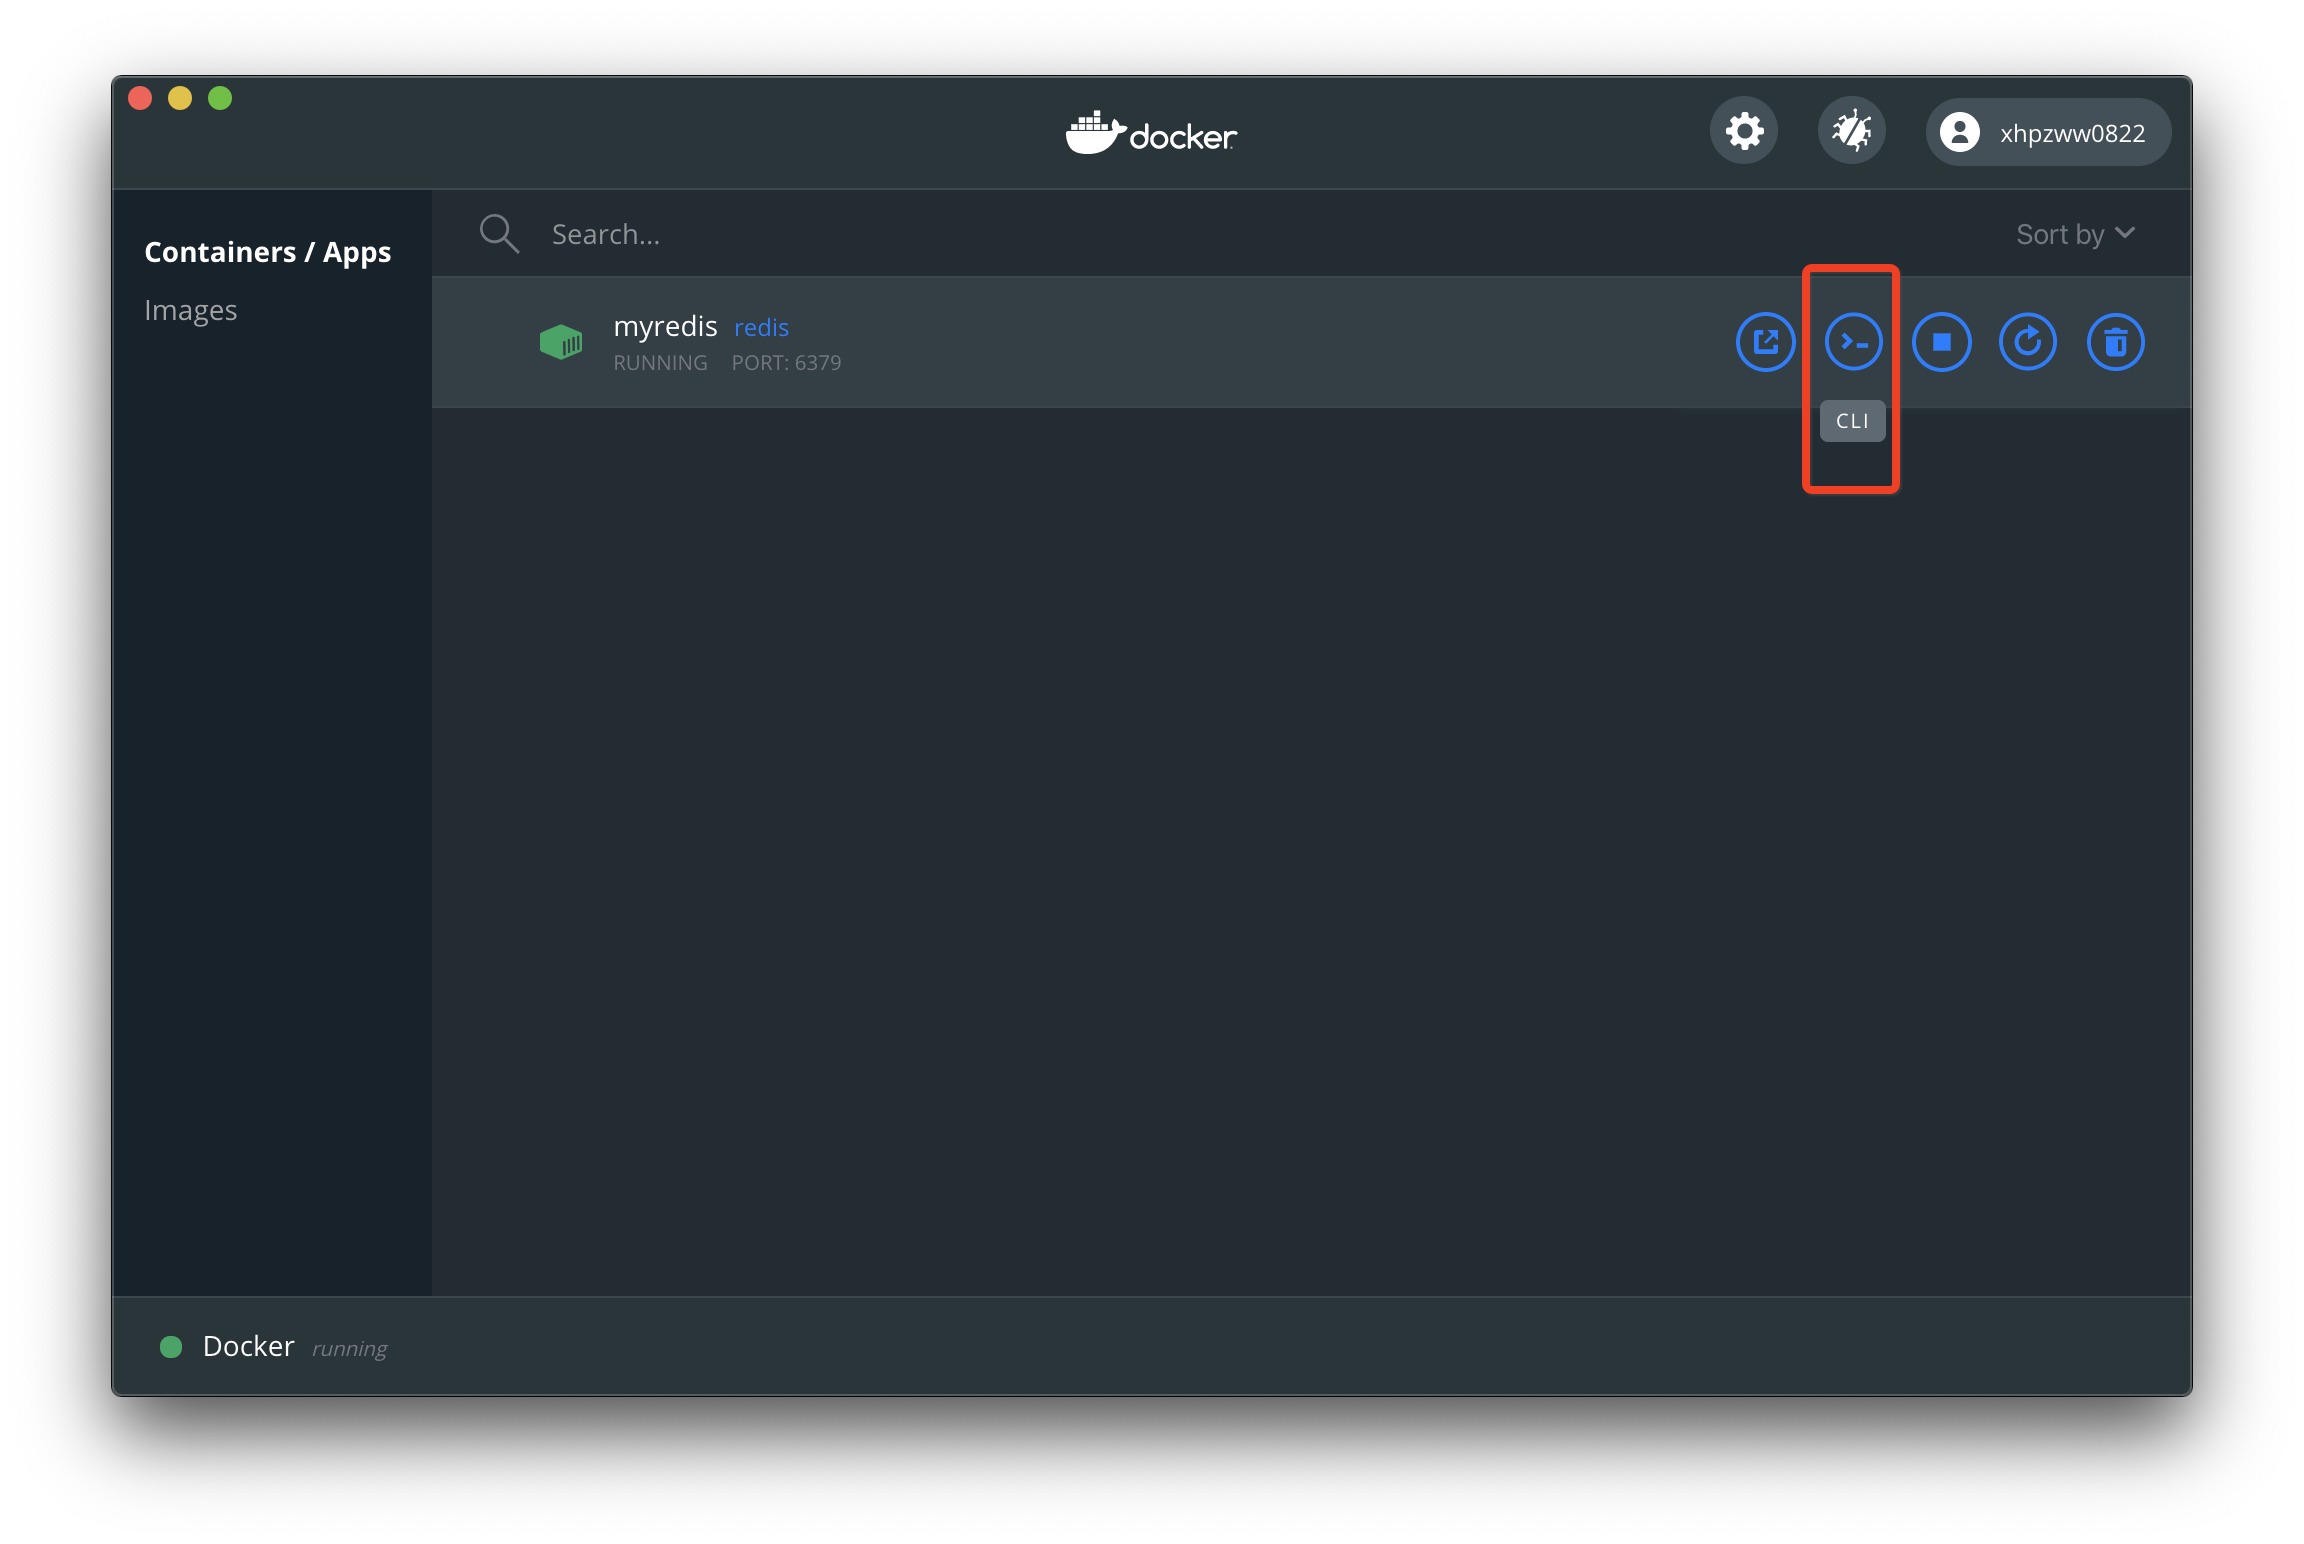This screenshot has height=1544, width=2304.
Task: Click the user account avatar icon
Action: coord(1960,132)
